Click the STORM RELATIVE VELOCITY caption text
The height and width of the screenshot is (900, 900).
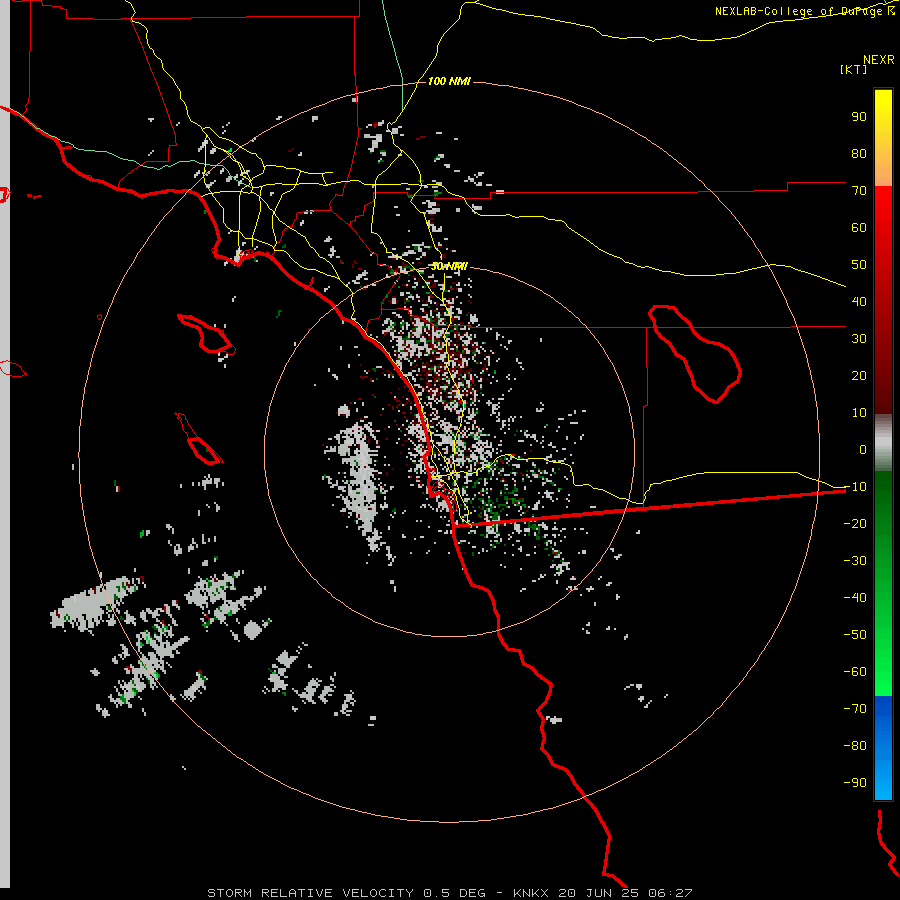310,893
